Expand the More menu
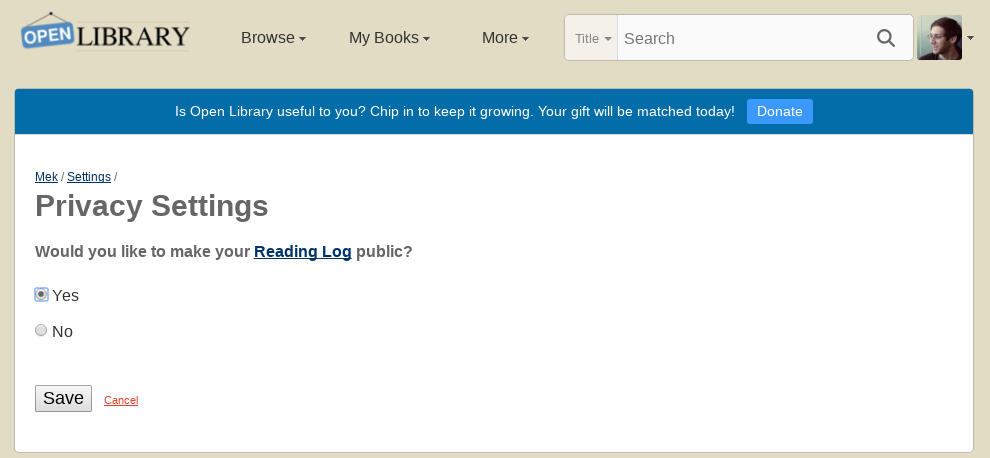 pos(505,38)
